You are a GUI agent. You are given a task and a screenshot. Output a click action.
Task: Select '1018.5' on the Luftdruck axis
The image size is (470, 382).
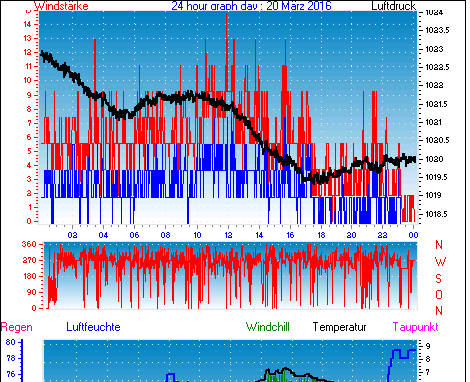tap(437, 214)
